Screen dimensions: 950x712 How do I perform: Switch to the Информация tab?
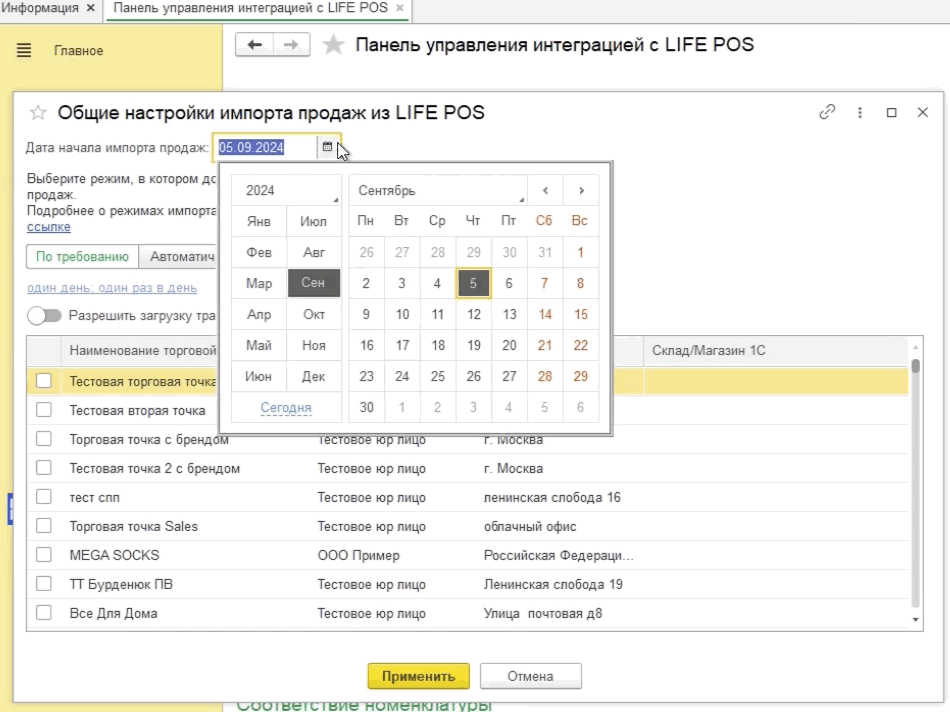pyautogui.click(x=39, y=8)
